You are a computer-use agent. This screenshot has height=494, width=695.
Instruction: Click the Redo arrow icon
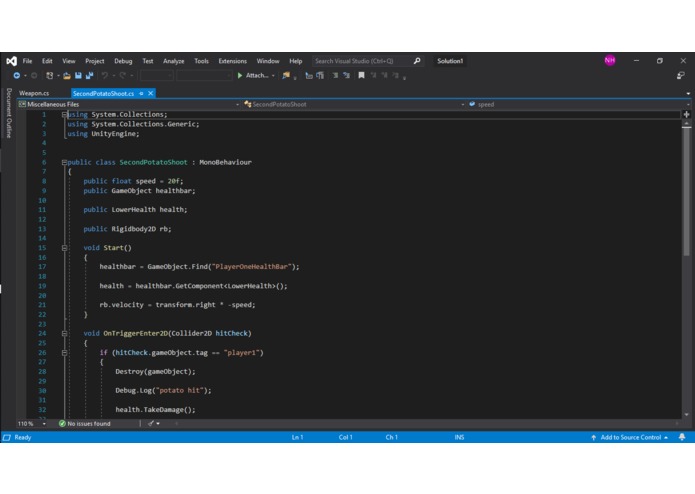tap(123, 76)
